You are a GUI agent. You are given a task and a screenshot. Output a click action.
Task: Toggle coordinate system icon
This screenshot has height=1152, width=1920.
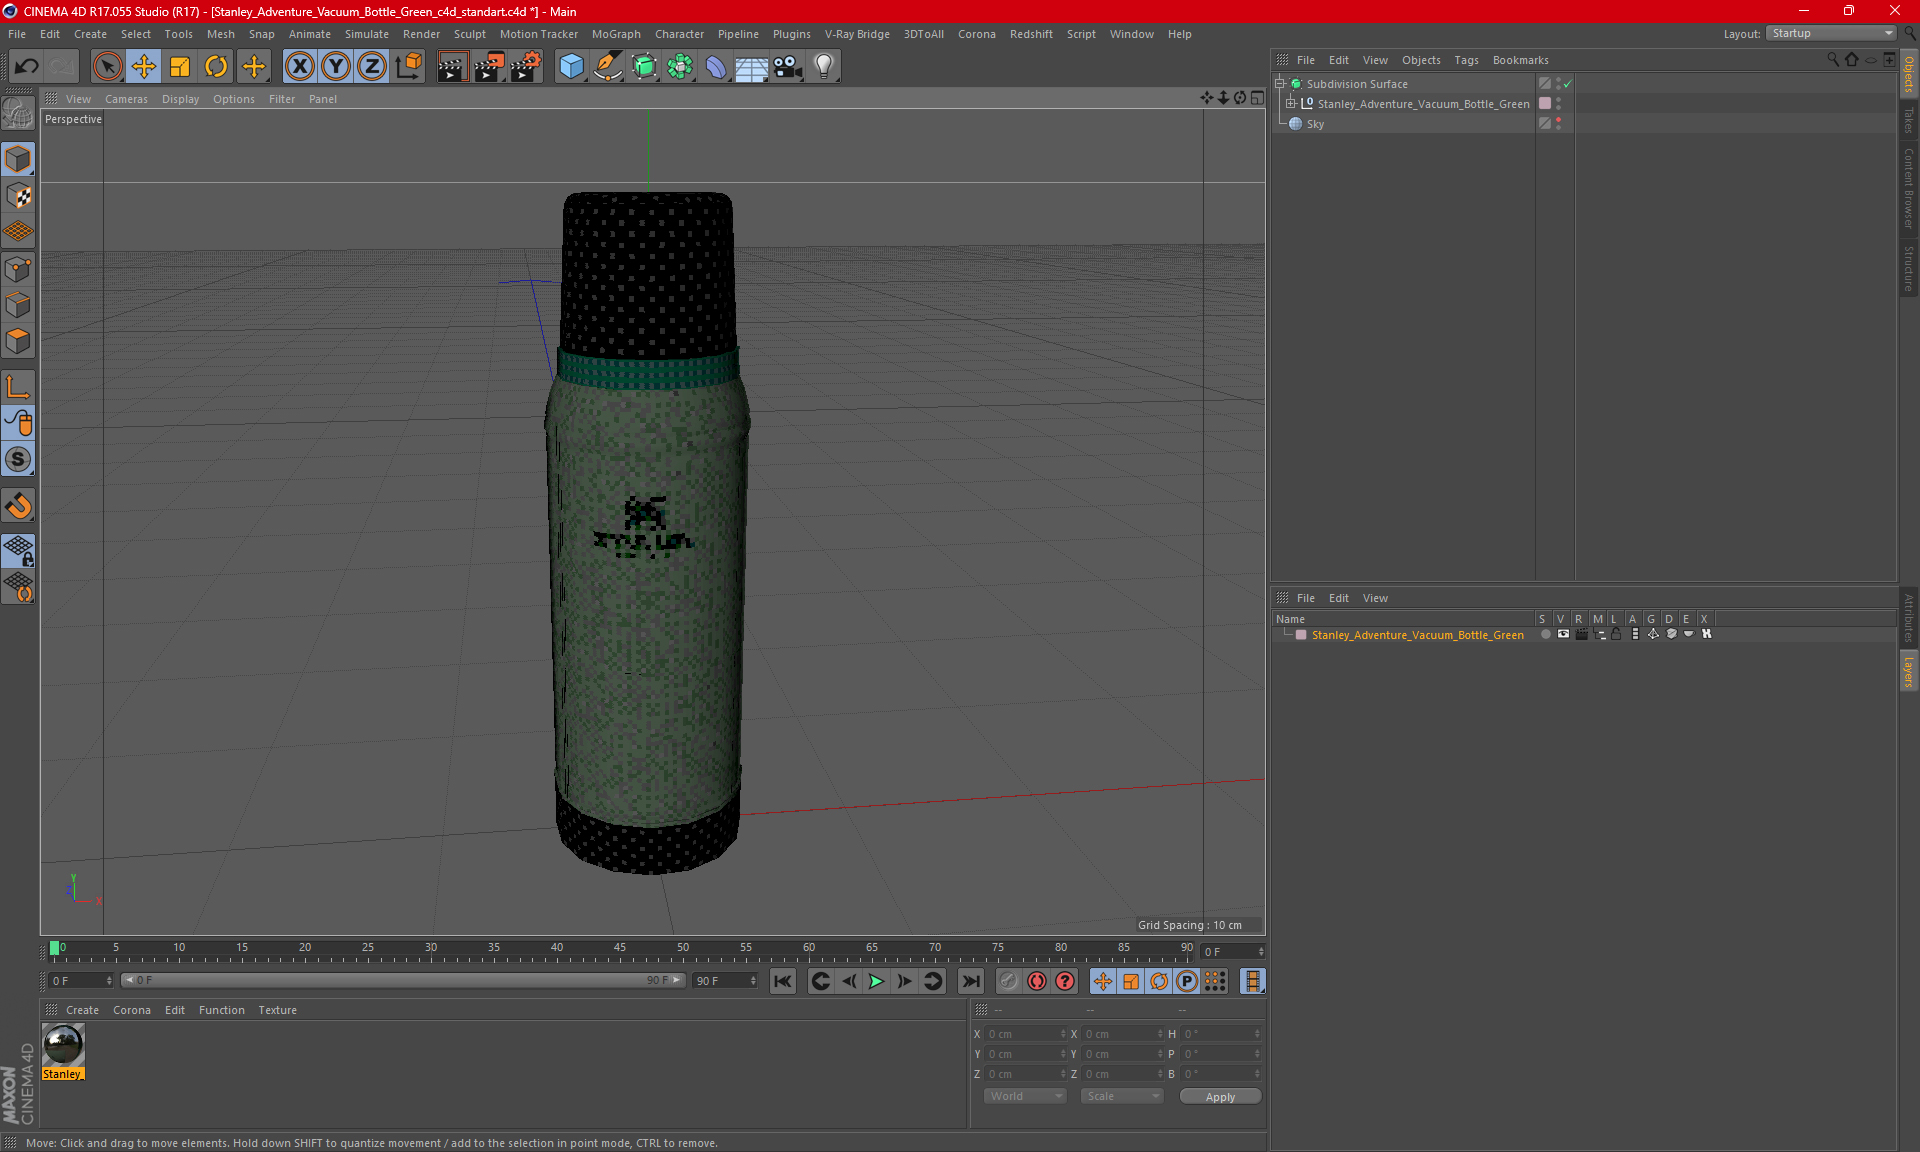[408, 67]
